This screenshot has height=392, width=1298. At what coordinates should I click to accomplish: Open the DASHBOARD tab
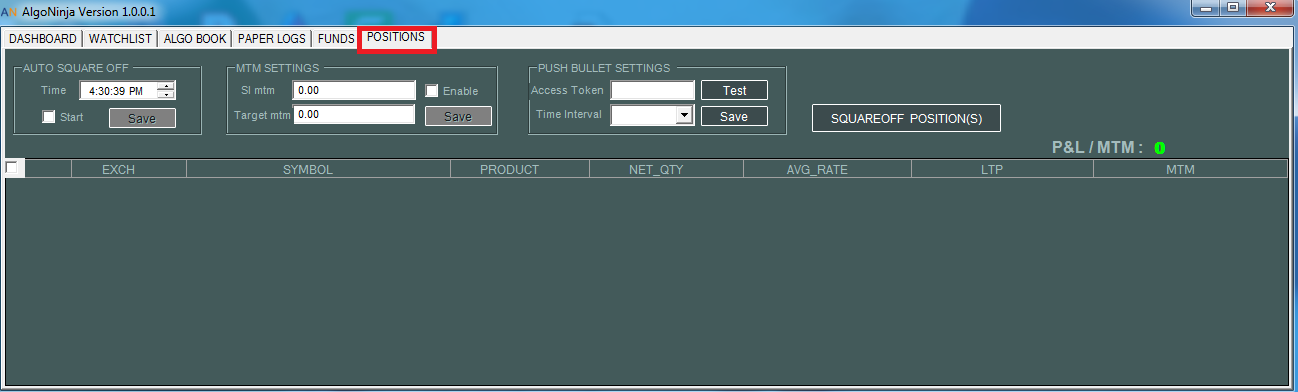pyautogui.click(x=43, y=39)
